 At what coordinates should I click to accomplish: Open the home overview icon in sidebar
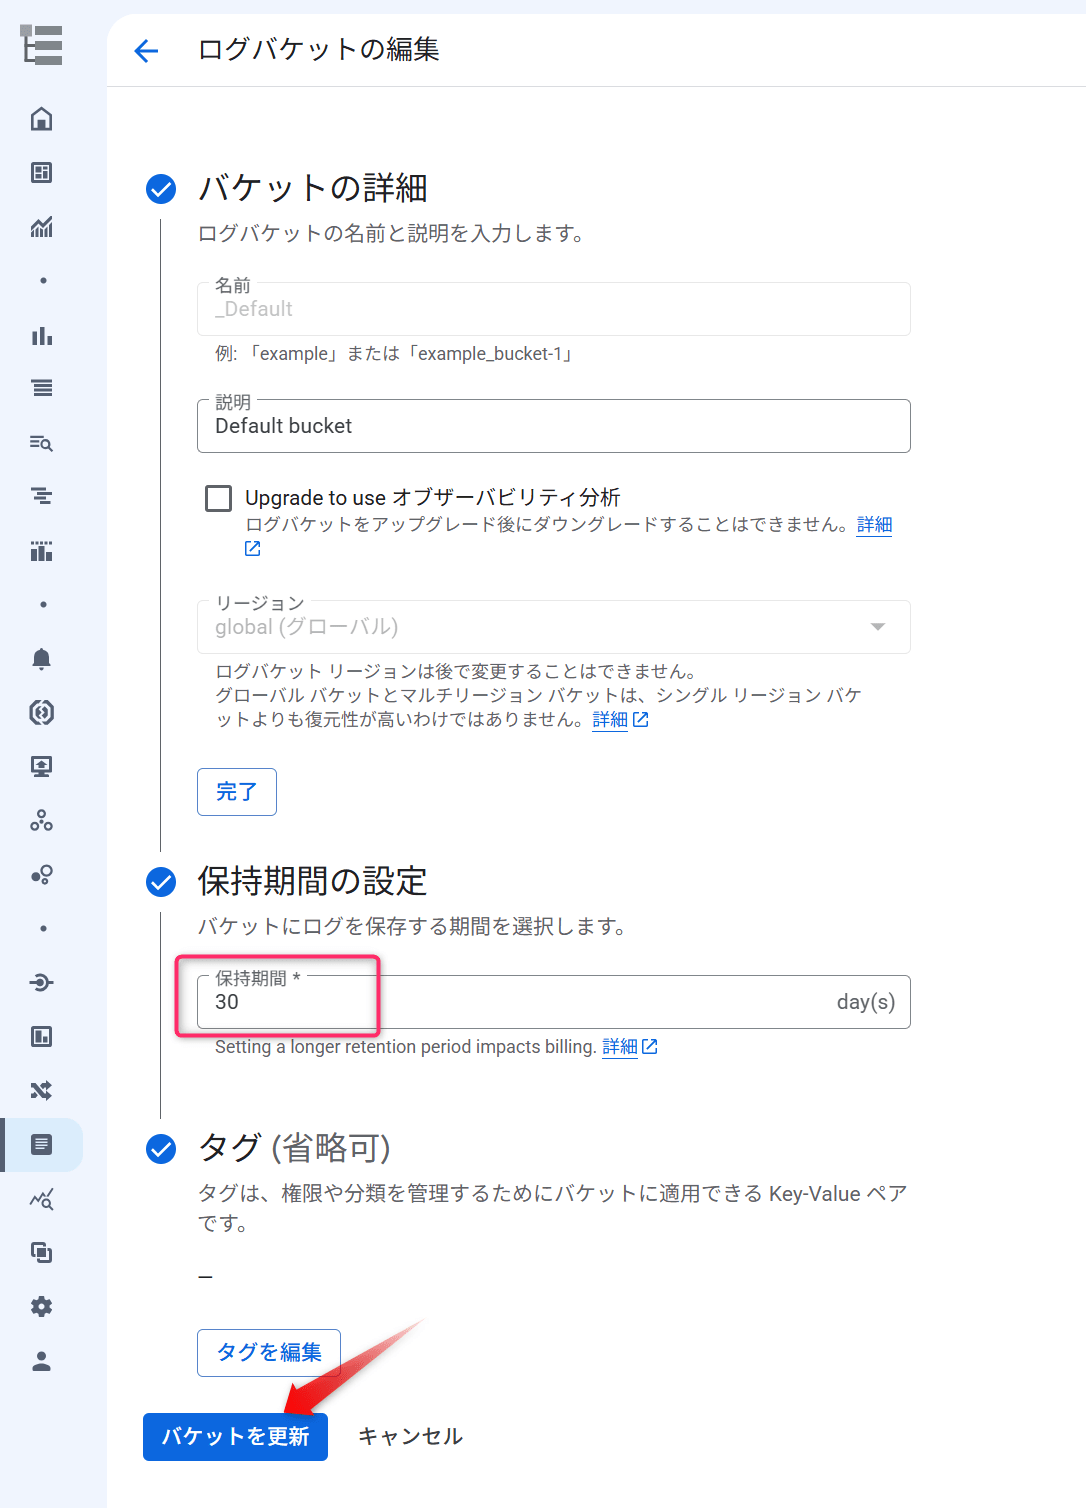click(x=42, y=119)
